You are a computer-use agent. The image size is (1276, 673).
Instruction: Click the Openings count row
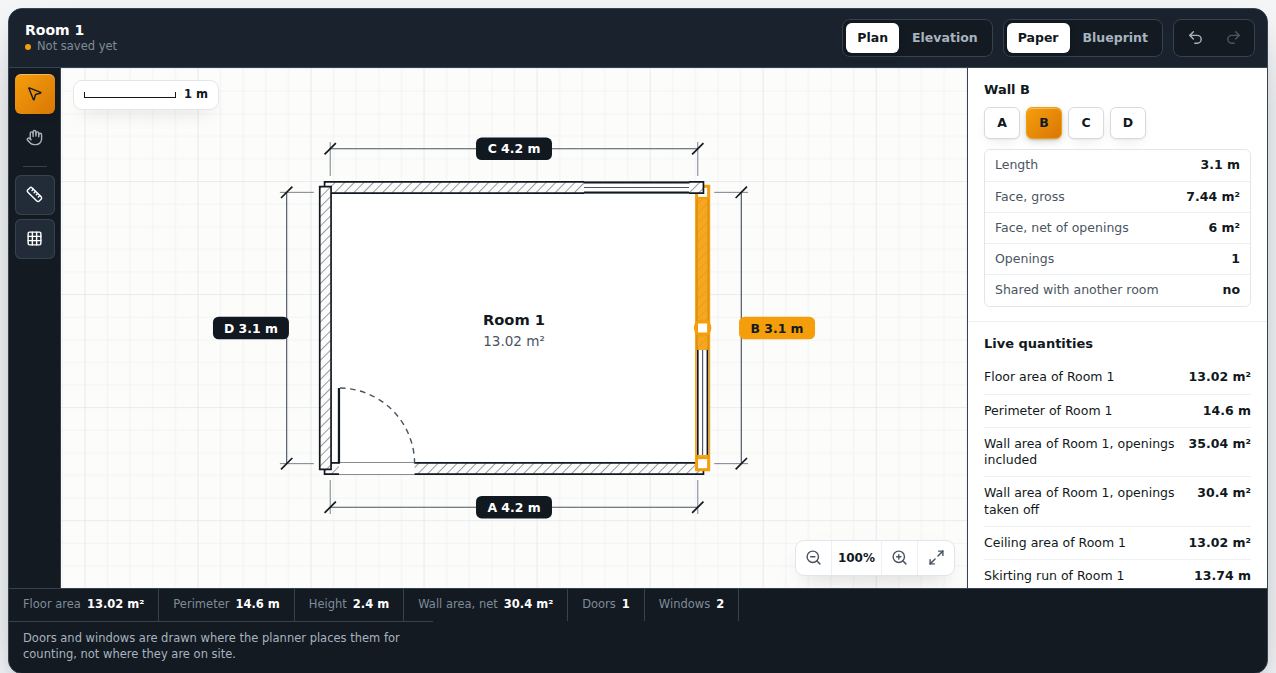(1117, 259)
